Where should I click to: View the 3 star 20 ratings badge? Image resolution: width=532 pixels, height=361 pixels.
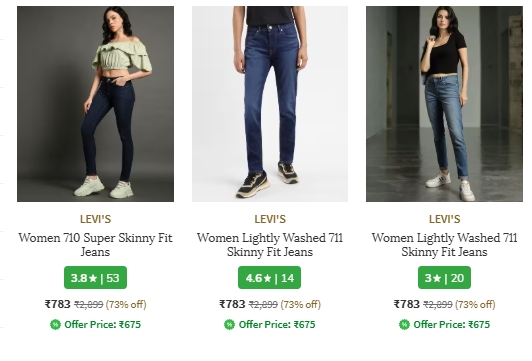(444, 278)
